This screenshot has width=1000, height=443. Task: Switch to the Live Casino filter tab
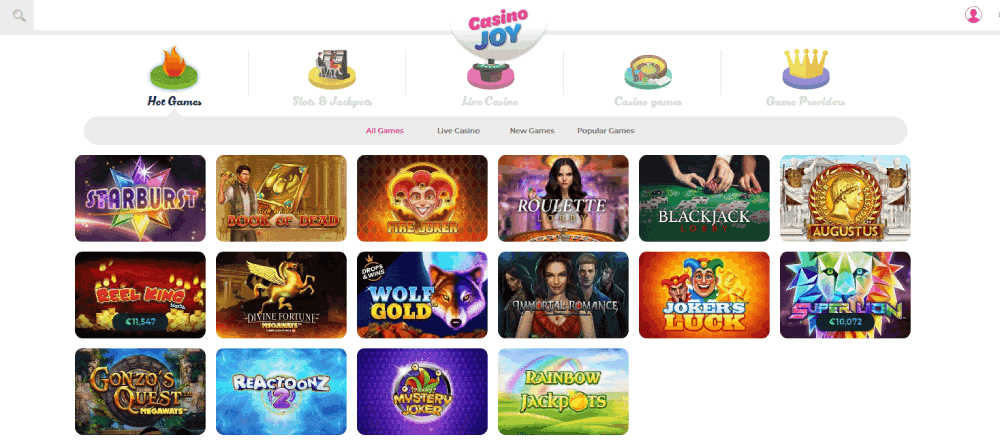459,131
